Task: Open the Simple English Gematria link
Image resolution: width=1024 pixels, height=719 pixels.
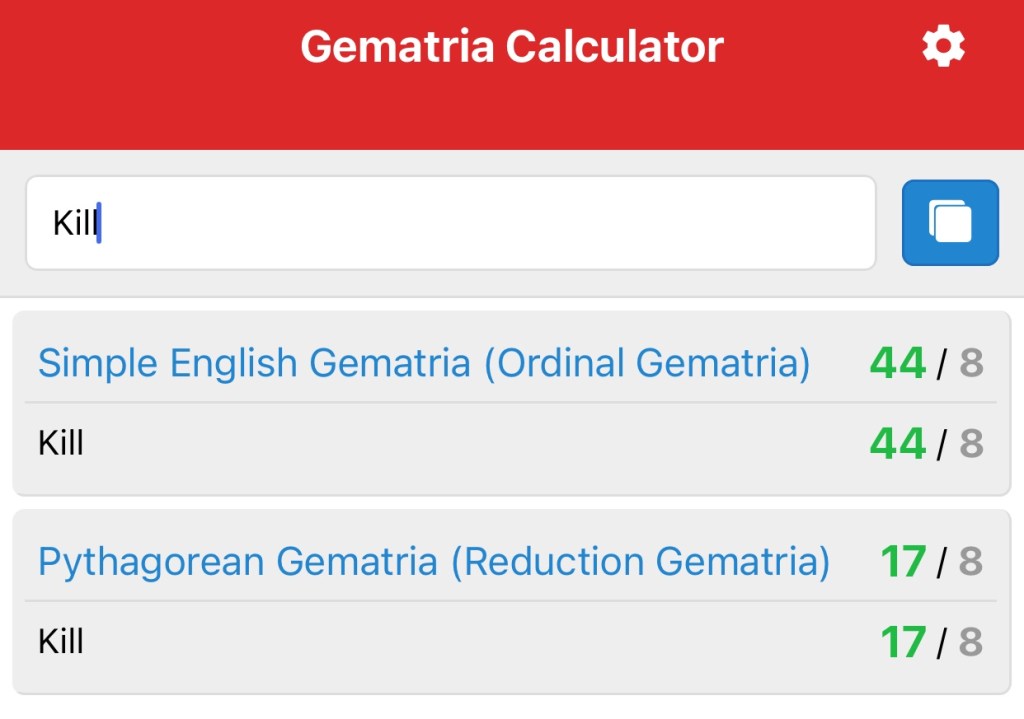Action: click(254, 363)
